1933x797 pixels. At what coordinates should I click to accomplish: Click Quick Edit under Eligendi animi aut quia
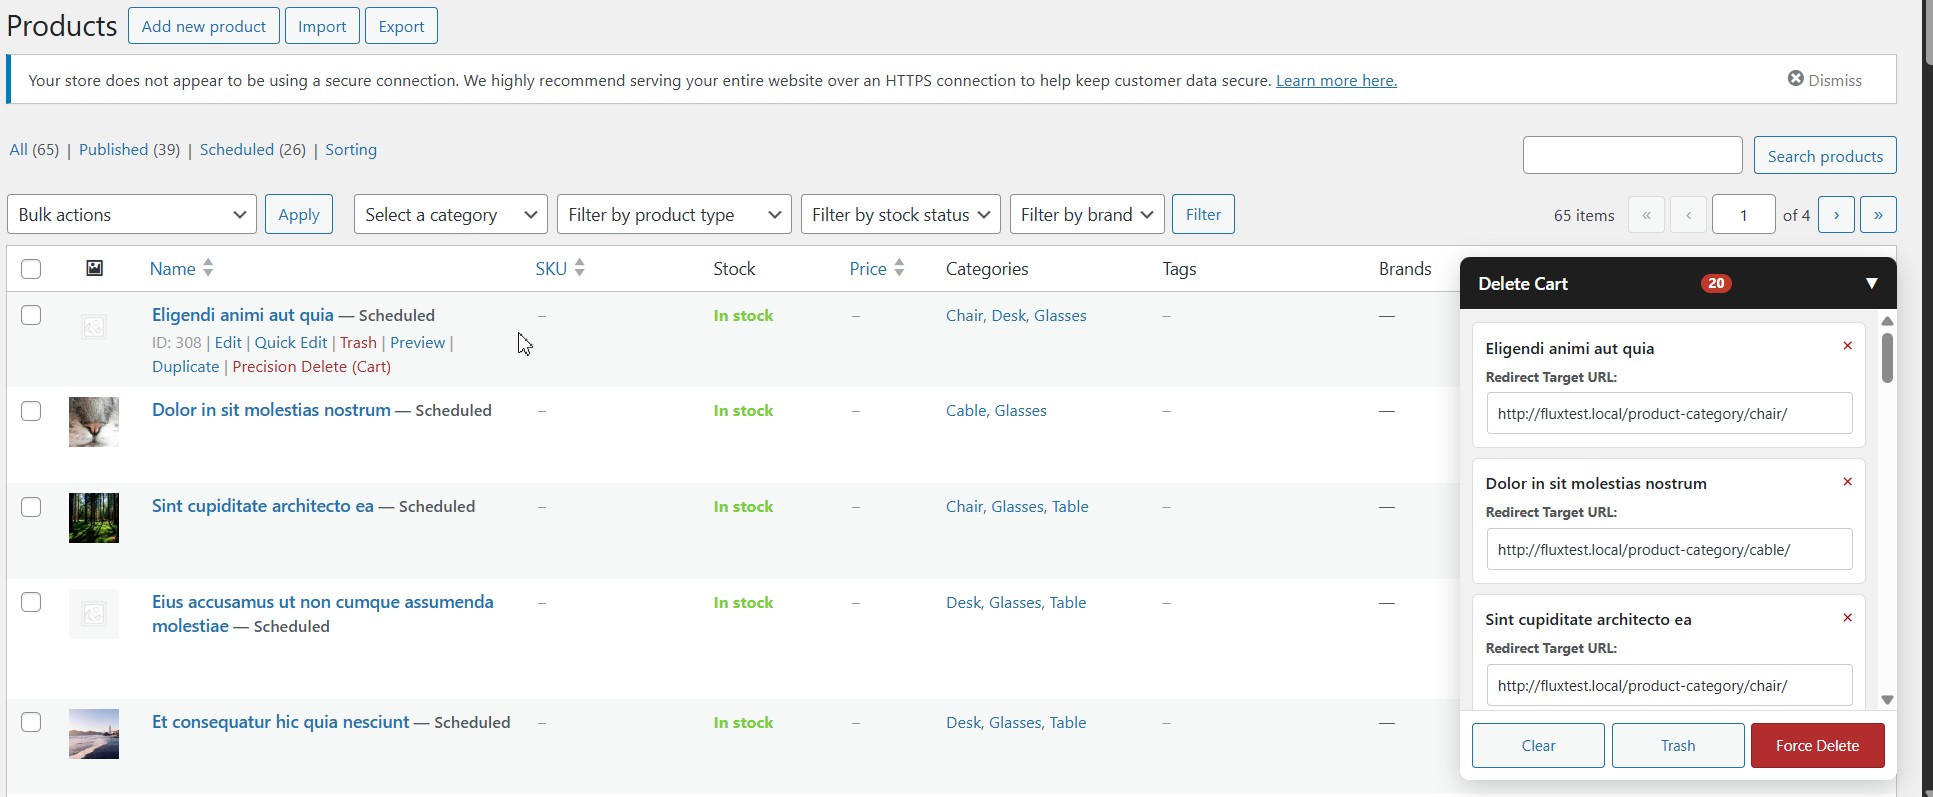pyautogui.click(x=290, y=342)
